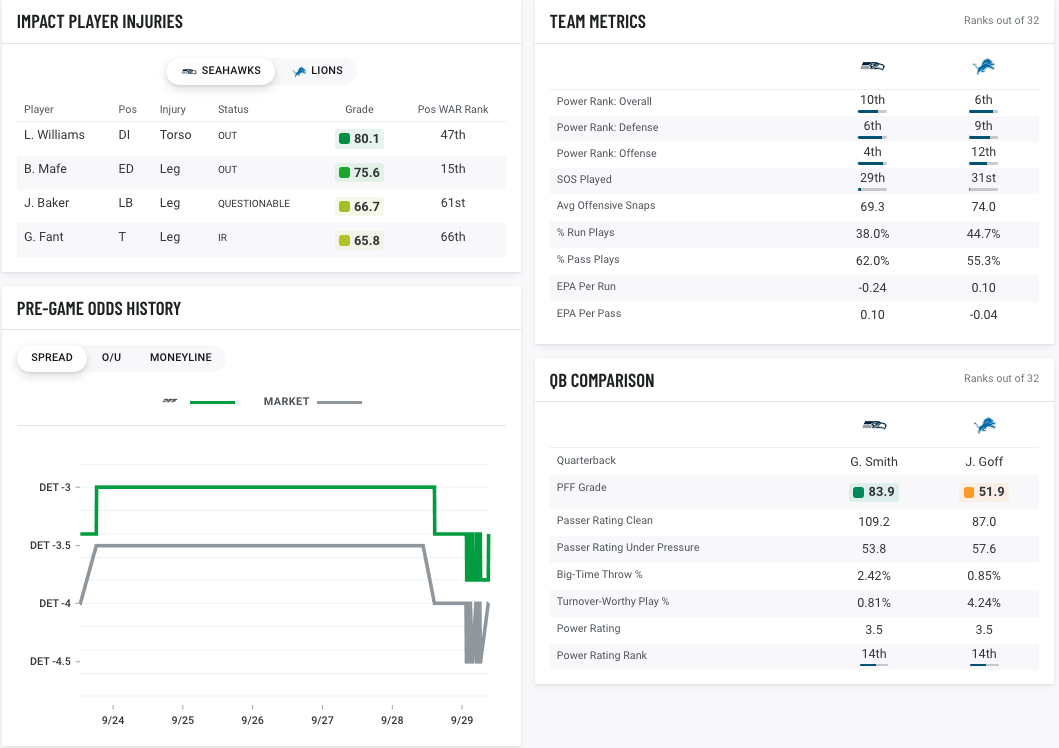Switch injuries toggle to Lions
1059x748 pixels.
(317, 71)
